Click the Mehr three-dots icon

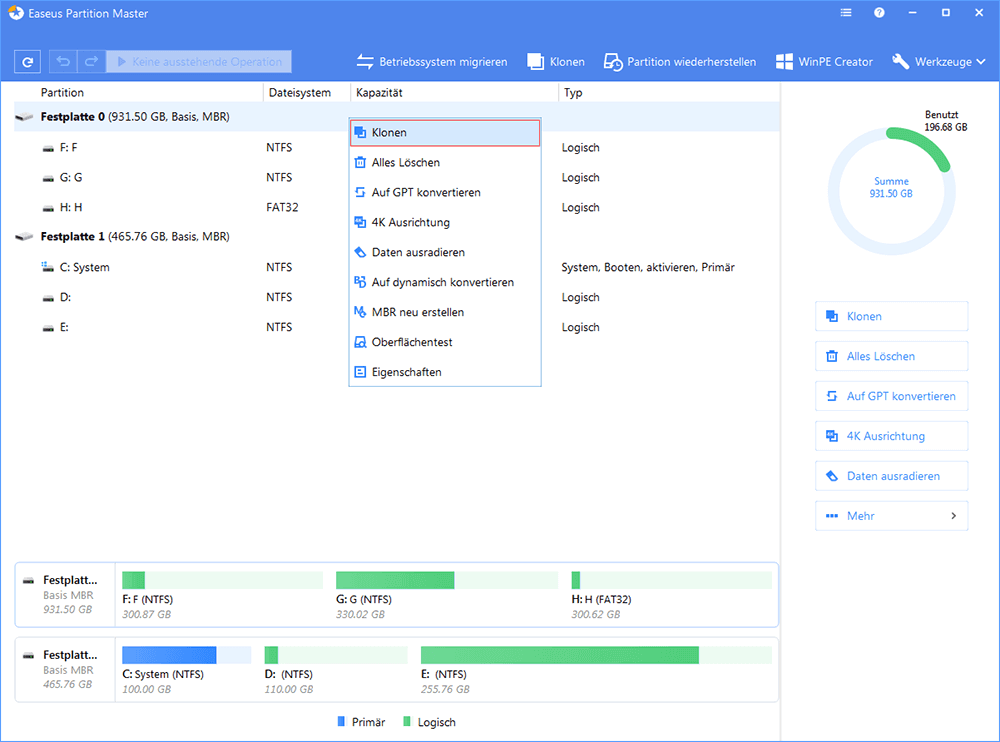pos(832,516)
